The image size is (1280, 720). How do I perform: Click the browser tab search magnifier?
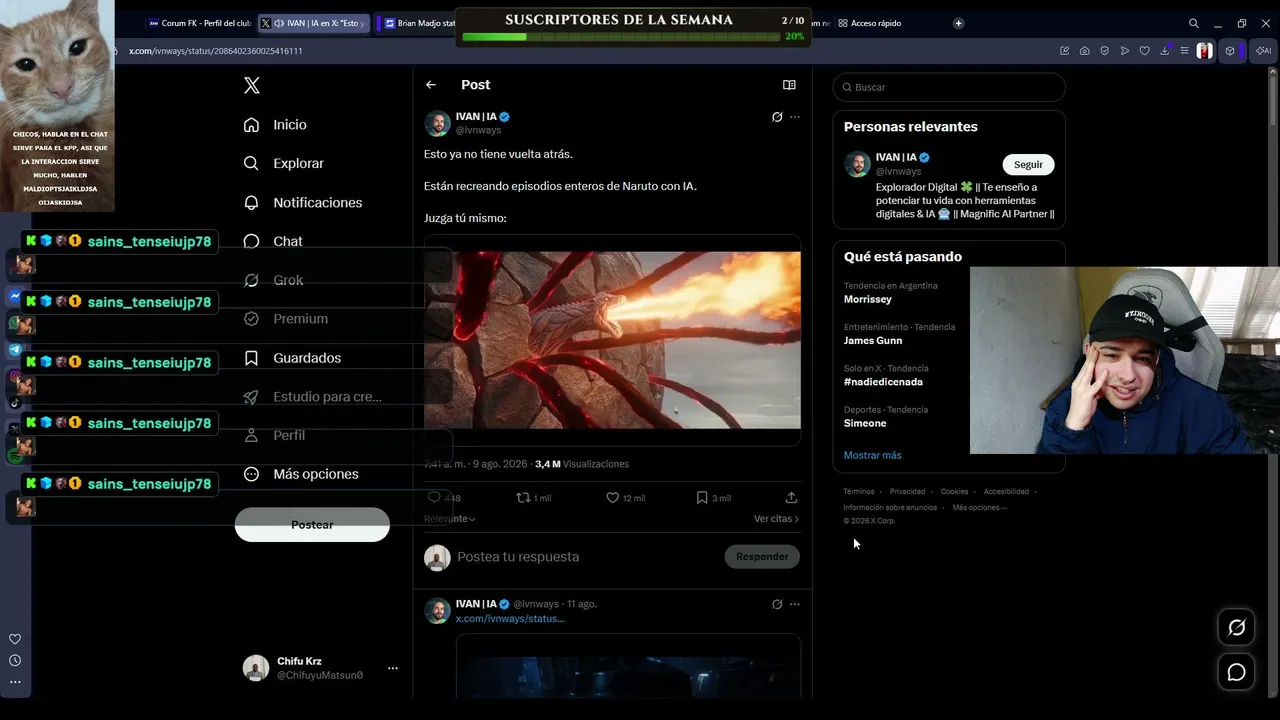1193,23
